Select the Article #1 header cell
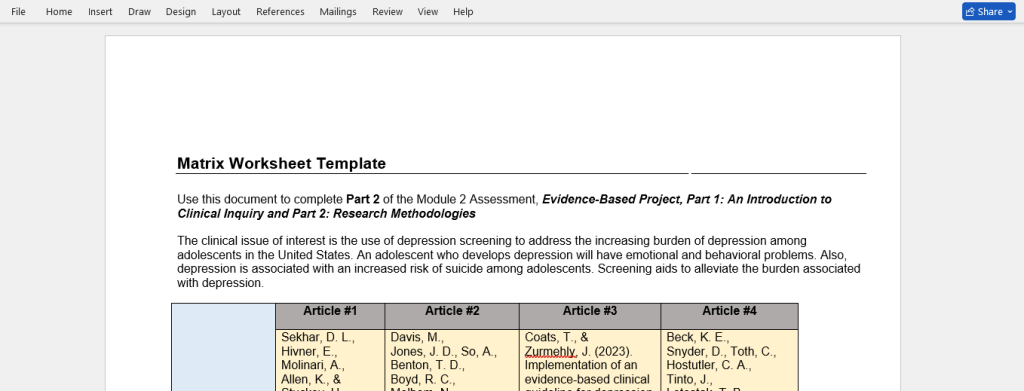The height and width of the screenshot is (391, 1024). [x=330, y=316]
